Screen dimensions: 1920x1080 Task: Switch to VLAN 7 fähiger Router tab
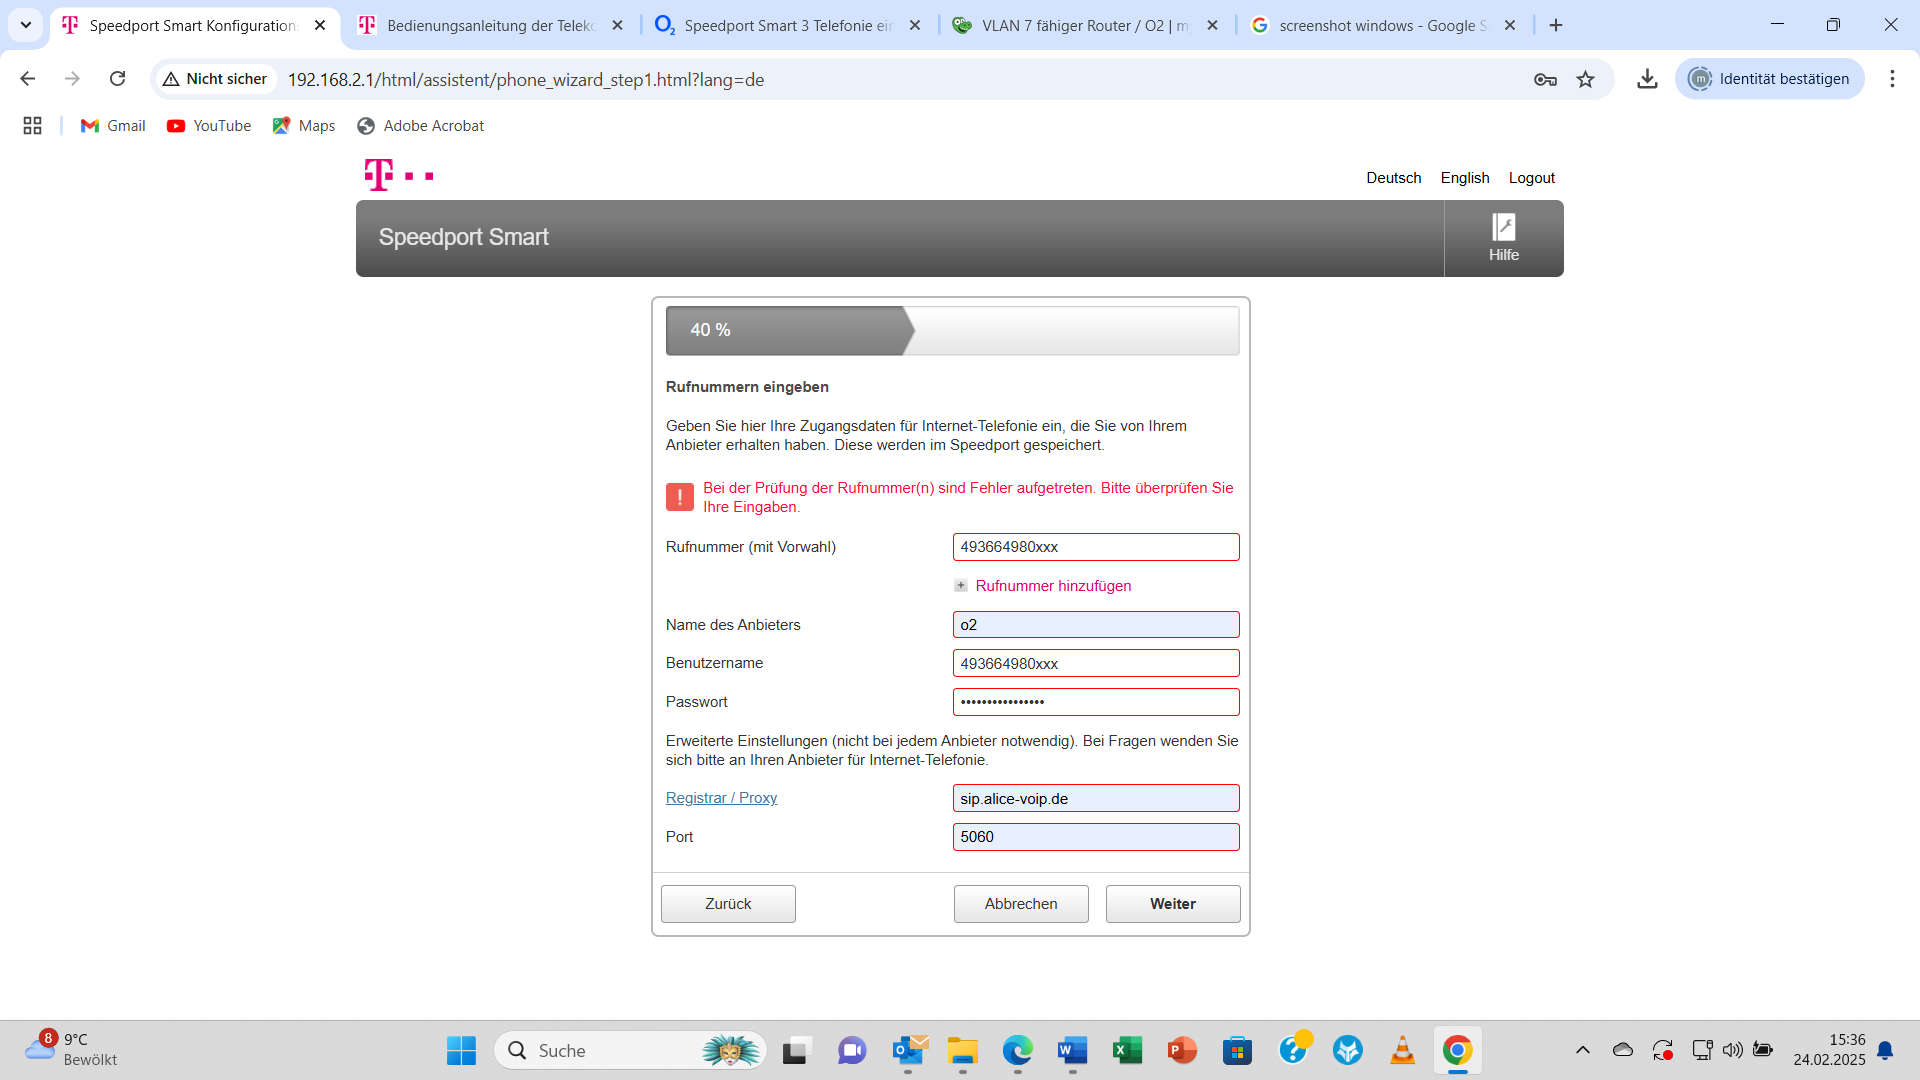[x=1085, y=26]
